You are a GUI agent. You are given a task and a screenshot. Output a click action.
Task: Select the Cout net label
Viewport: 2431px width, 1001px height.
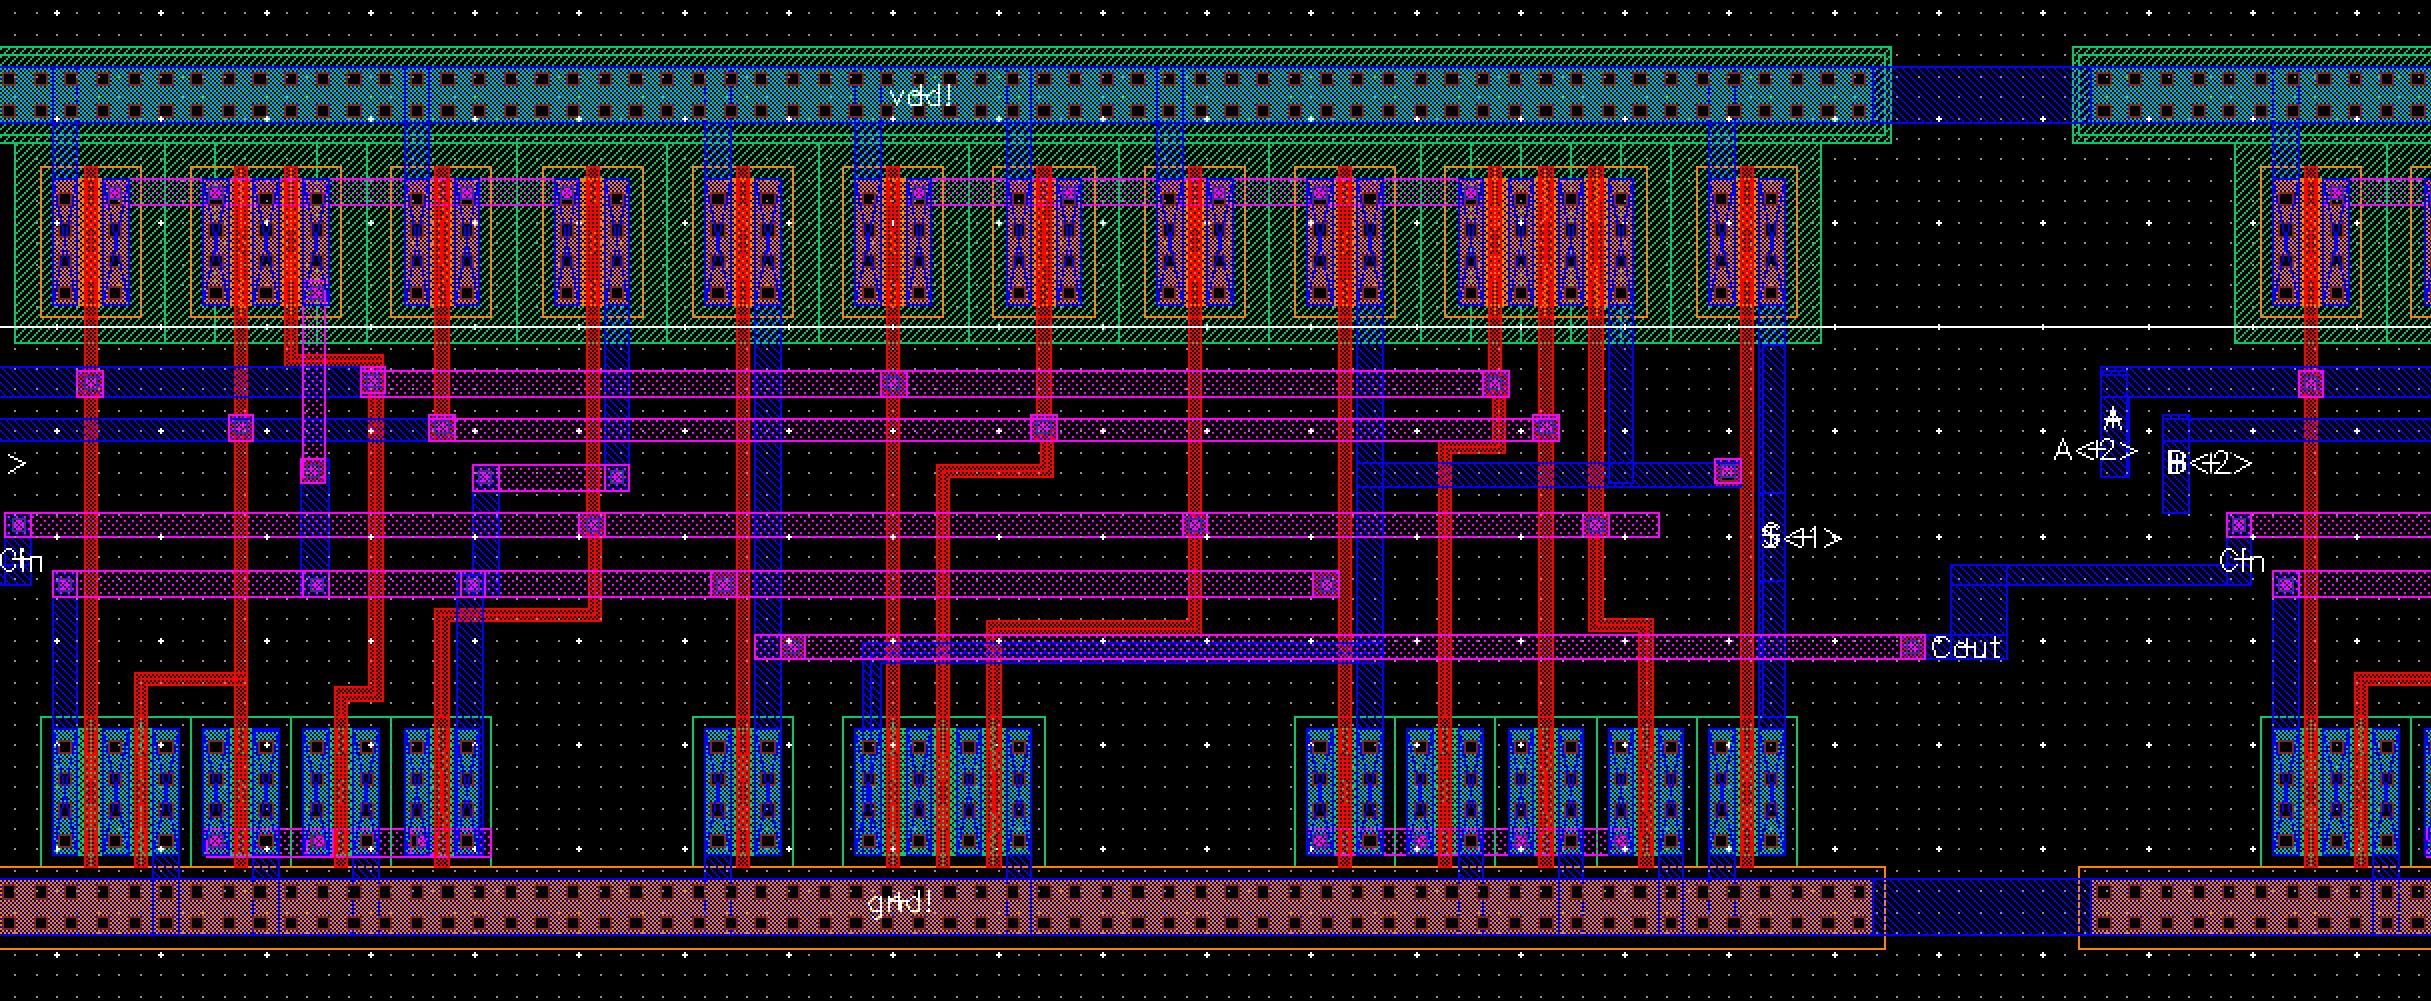click(1966, 648)
